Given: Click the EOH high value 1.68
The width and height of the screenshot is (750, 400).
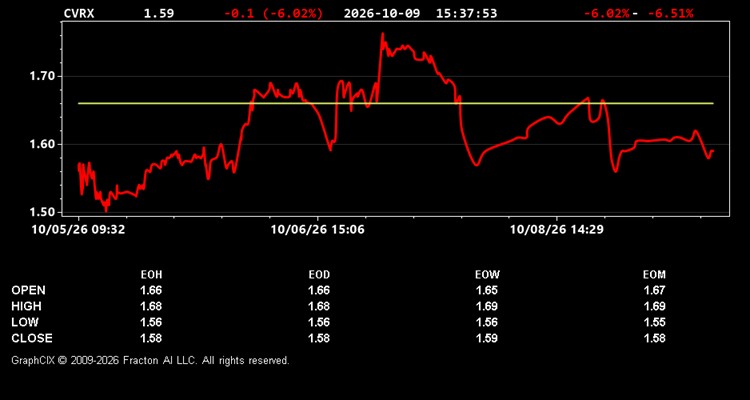Looking at the screenshot, I should (151, 306).
